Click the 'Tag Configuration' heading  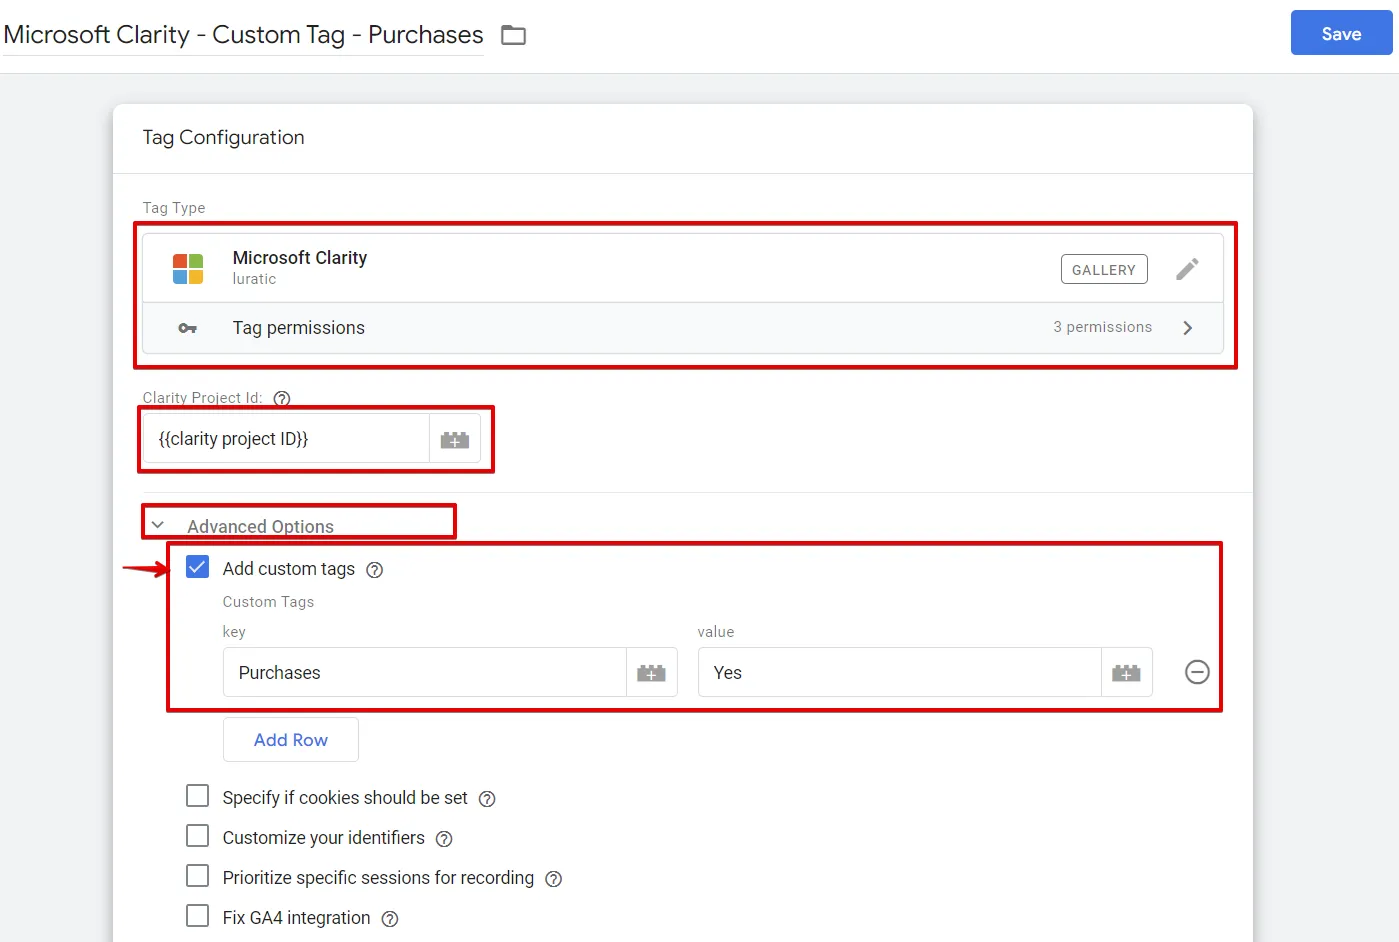(x=223, y=138)
